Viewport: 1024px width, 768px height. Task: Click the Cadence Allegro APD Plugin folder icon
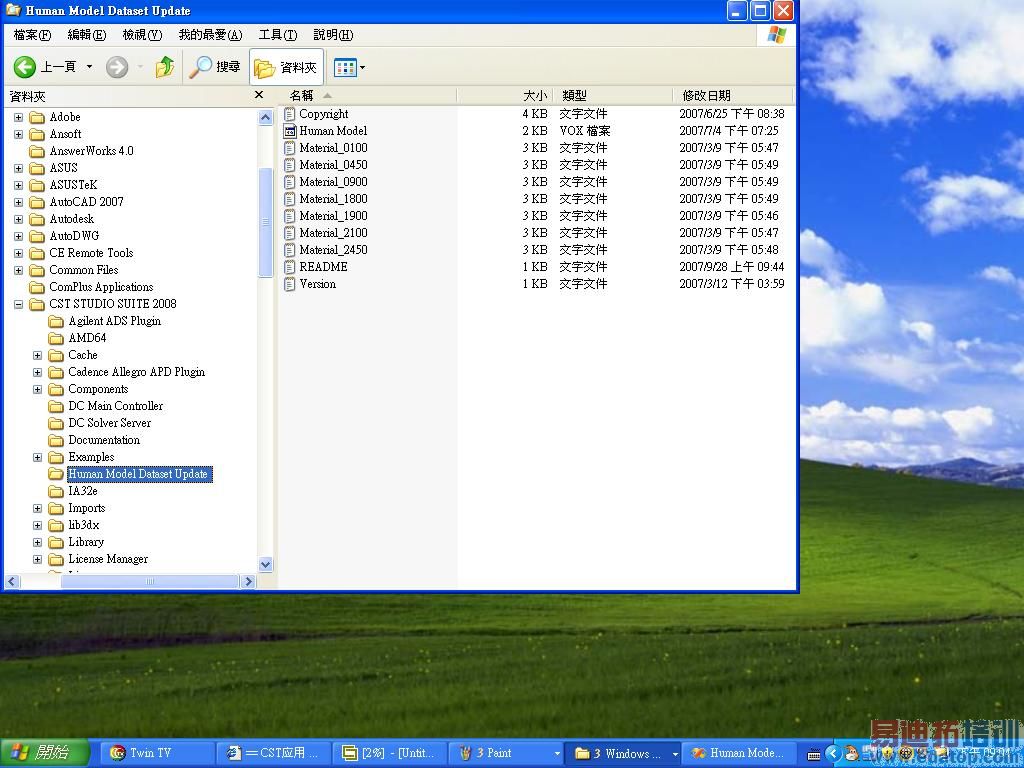pos(56,372)
